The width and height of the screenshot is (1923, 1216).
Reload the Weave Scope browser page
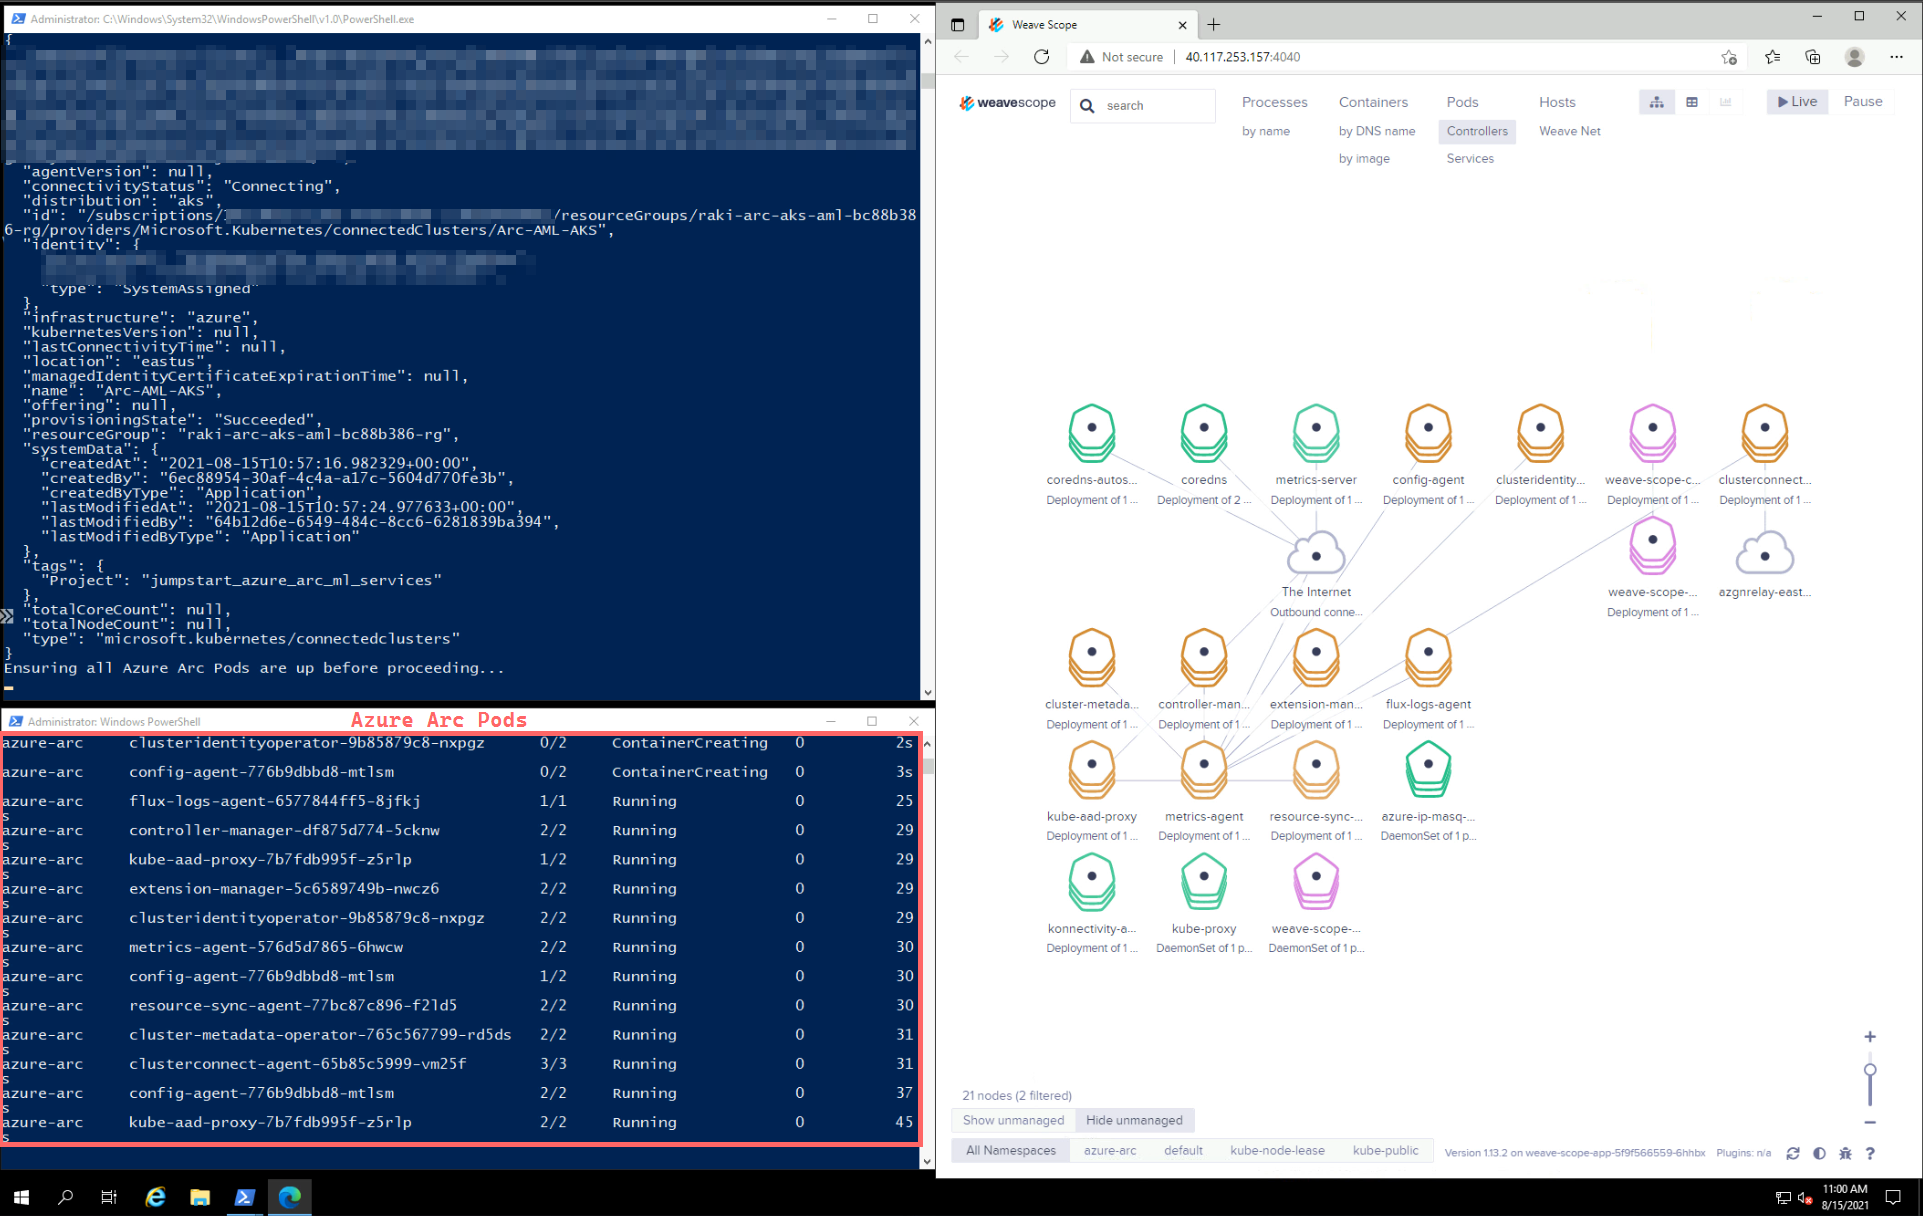[1042, 57]
